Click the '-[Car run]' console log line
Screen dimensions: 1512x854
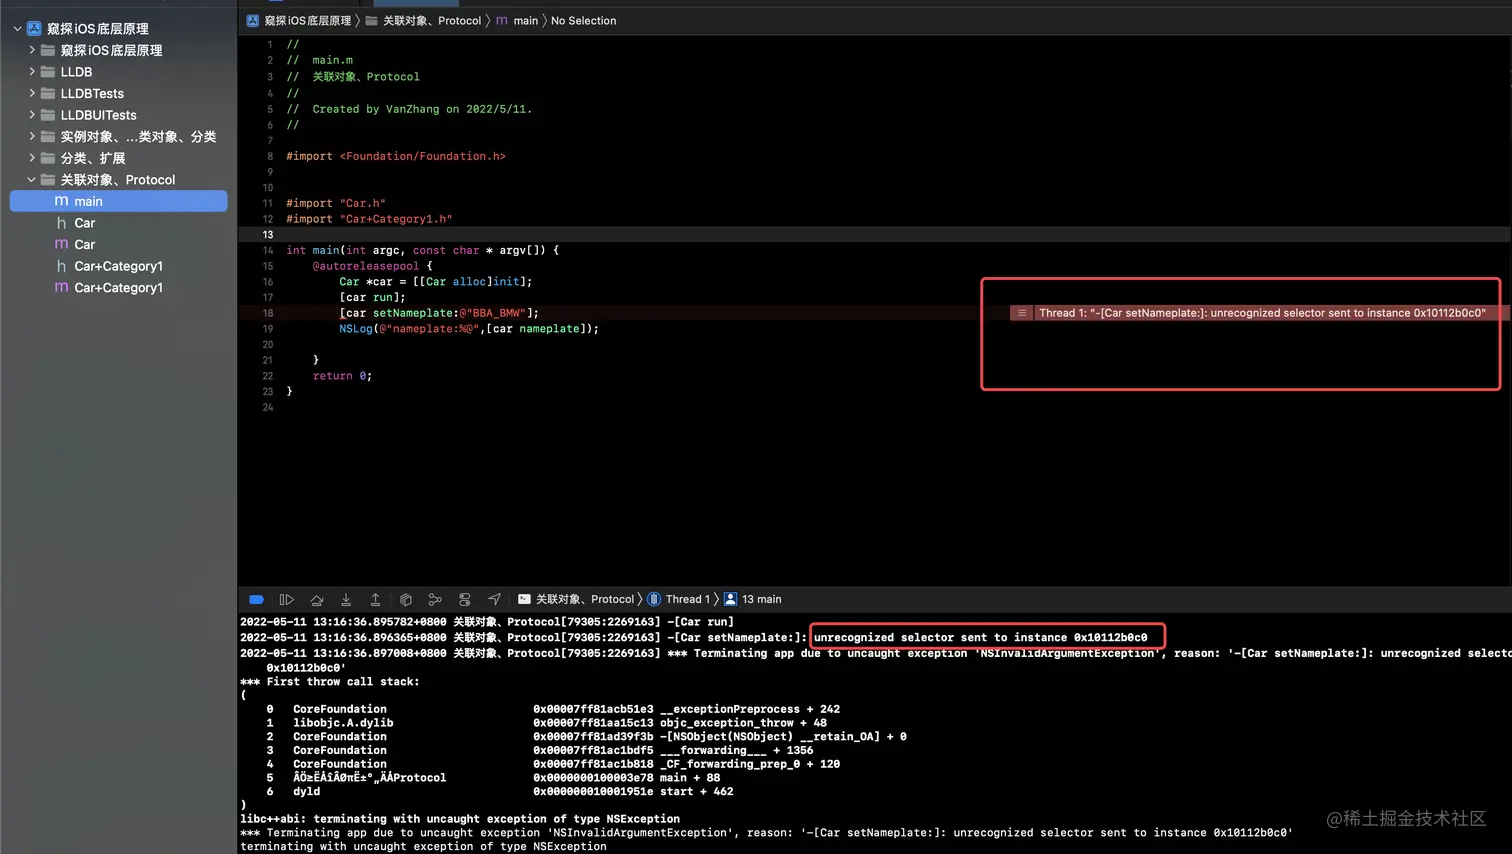pyautogui.click(x=487, y=622)
